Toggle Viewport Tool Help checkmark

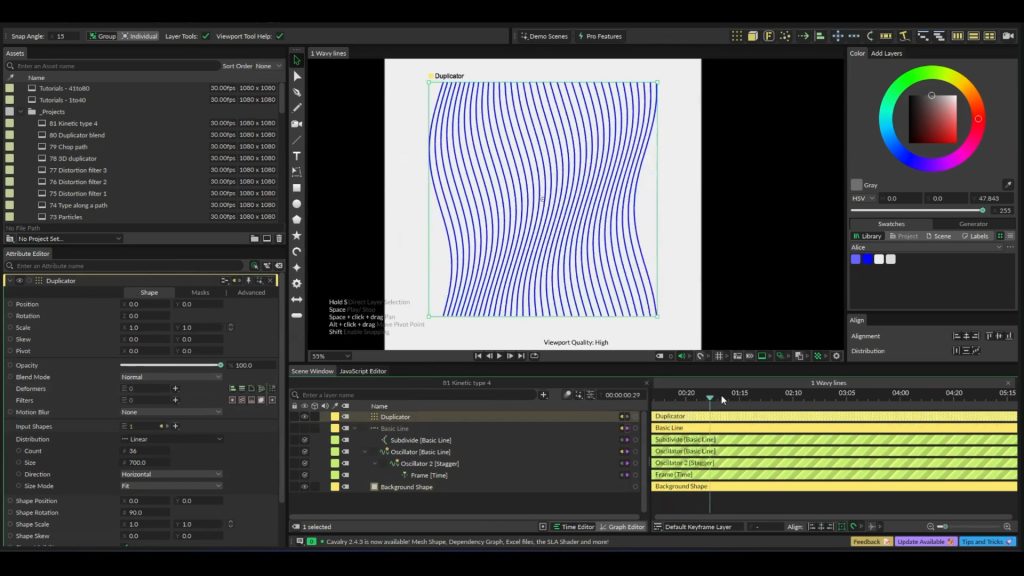[279, 36]
